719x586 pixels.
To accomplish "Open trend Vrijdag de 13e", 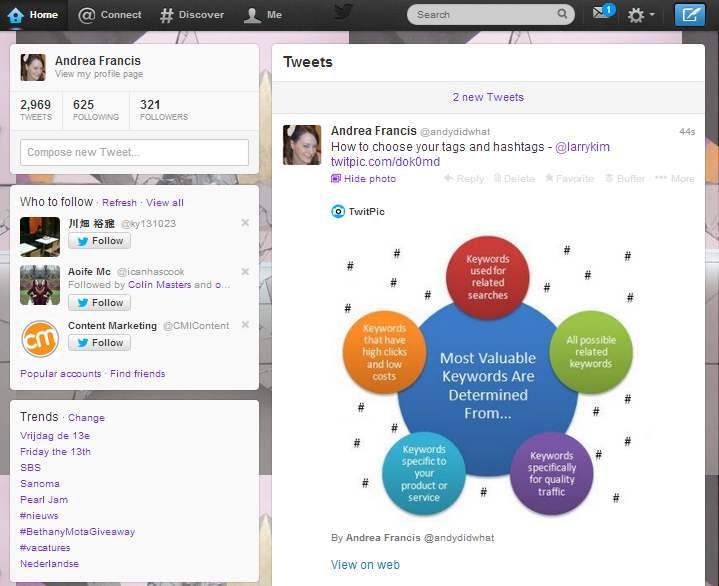I will (x=55, y=436).
